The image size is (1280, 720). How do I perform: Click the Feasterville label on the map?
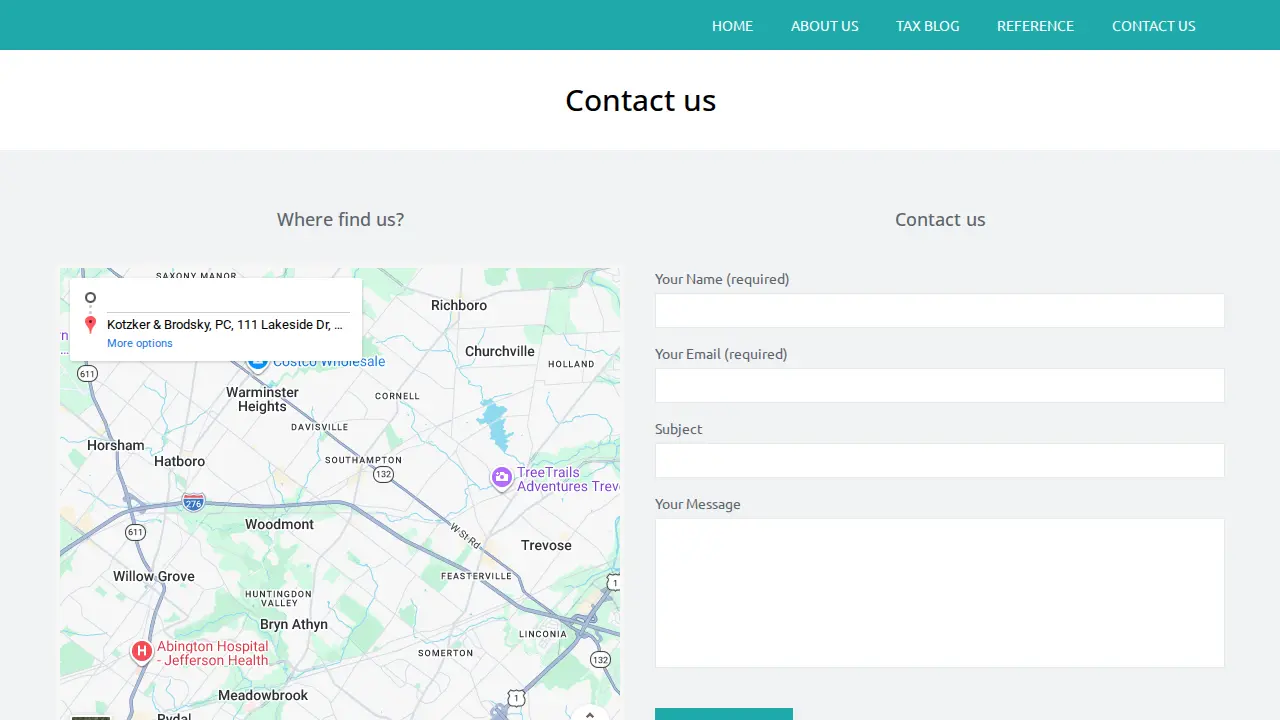[x=477, y=576]
